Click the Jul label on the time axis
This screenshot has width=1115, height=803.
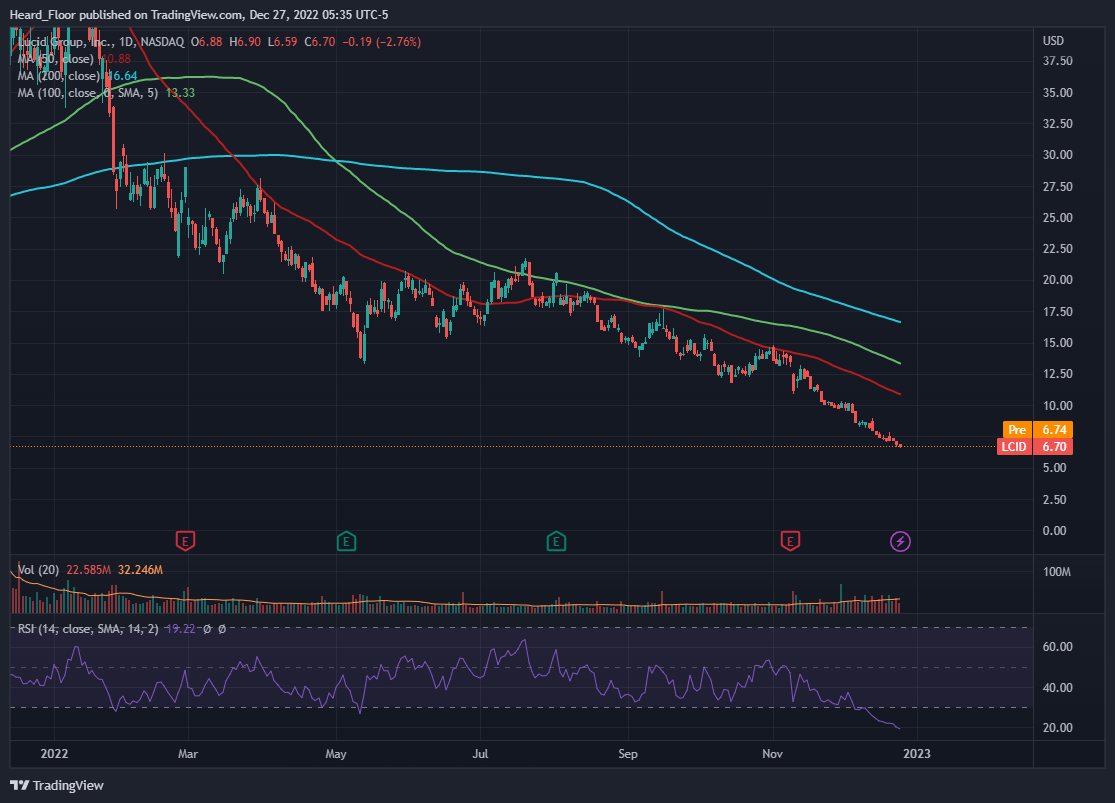click(480, 754)
